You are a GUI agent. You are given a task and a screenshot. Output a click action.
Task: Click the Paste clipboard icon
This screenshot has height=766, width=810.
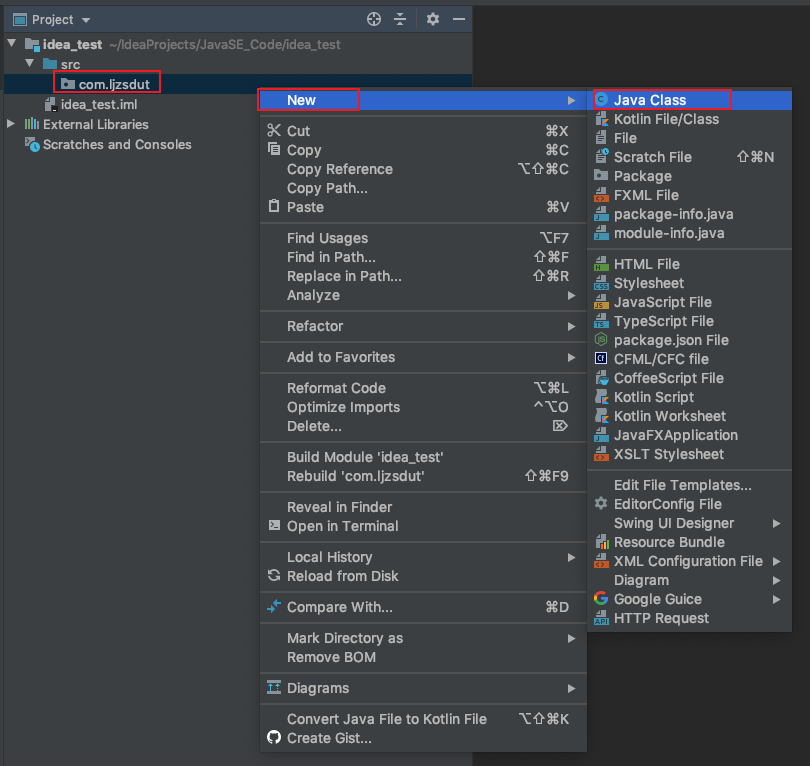click(274, 207)
